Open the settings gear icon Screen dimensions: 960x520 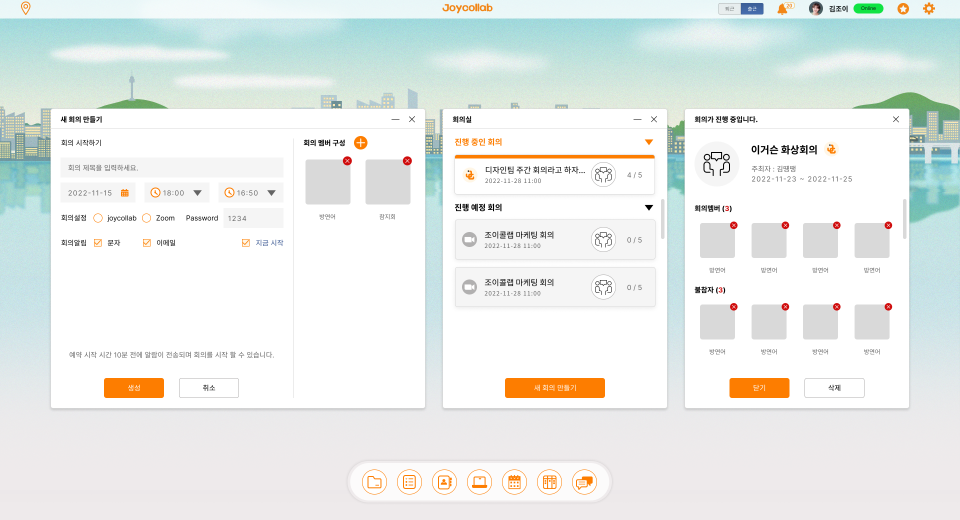point(929,9)
